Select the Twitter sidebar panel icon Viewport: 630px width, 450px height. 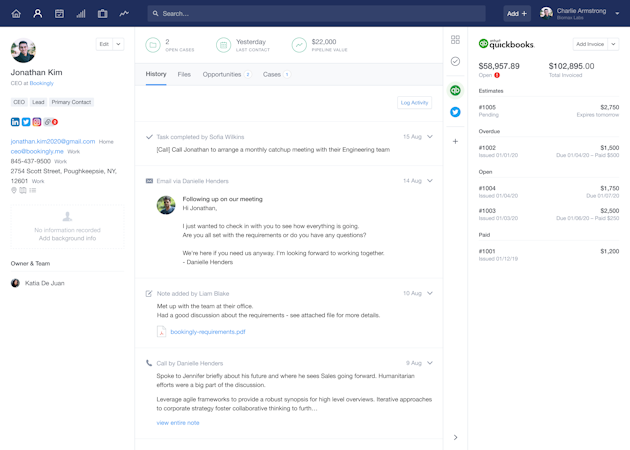point(455,112)
